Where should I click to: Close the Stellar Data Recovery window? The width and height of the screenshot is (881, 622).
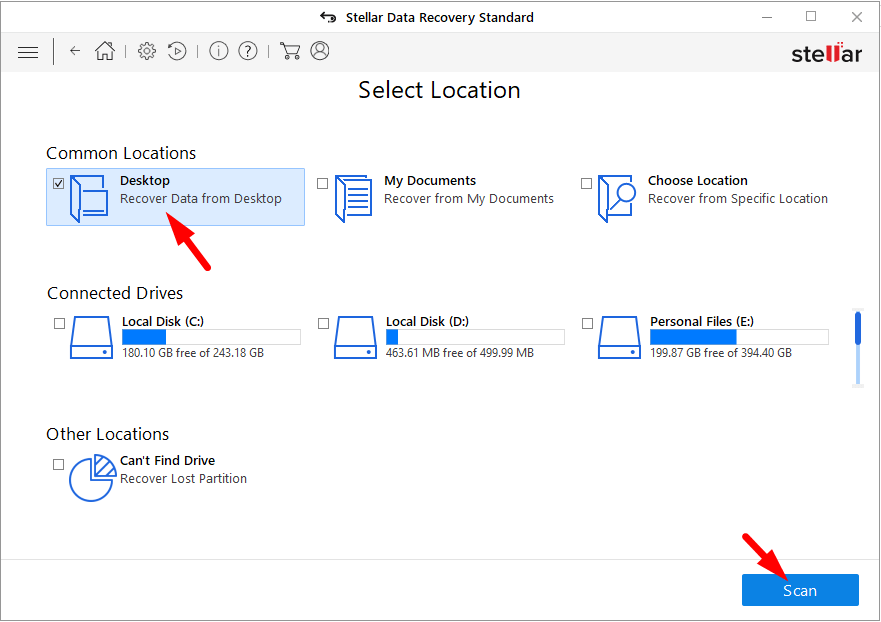857,17
